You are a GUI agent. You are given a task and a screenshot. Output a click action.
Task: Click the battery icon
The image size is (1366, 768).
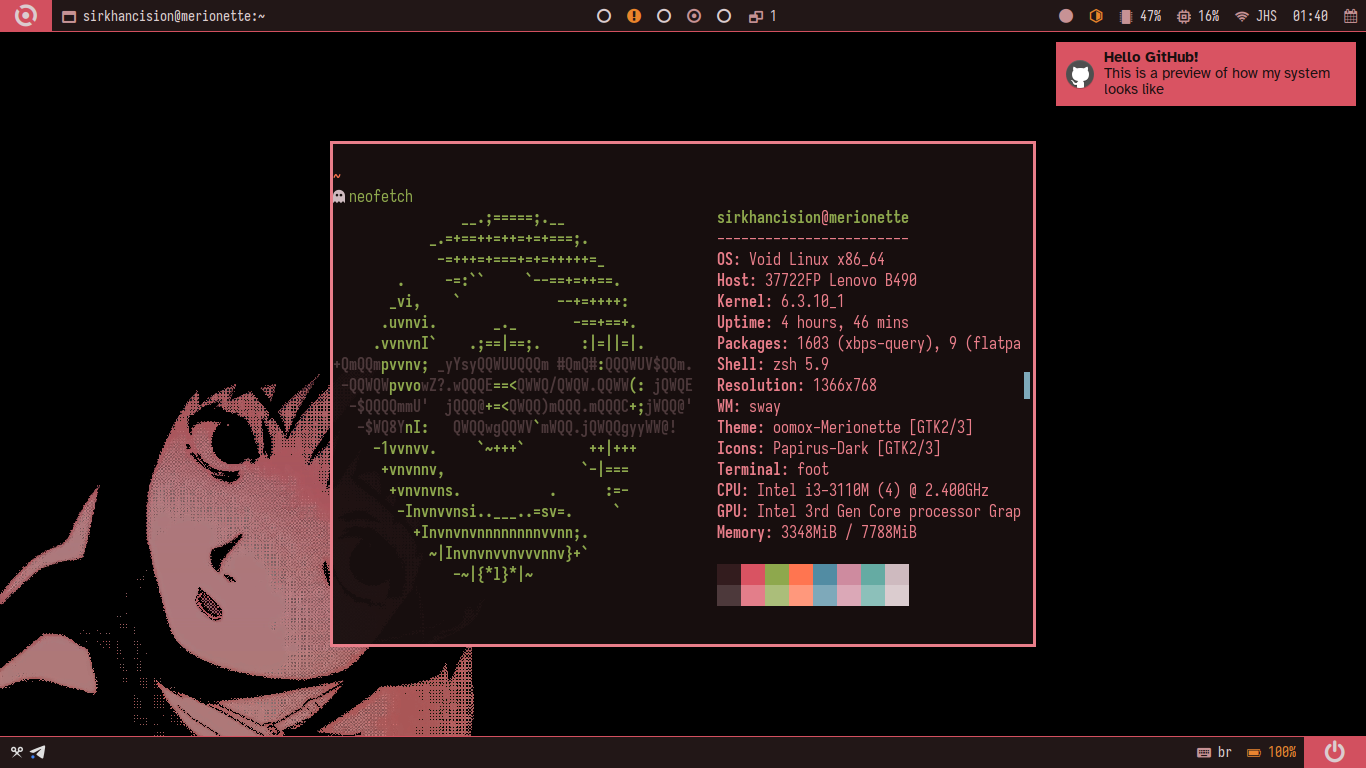1254,752
